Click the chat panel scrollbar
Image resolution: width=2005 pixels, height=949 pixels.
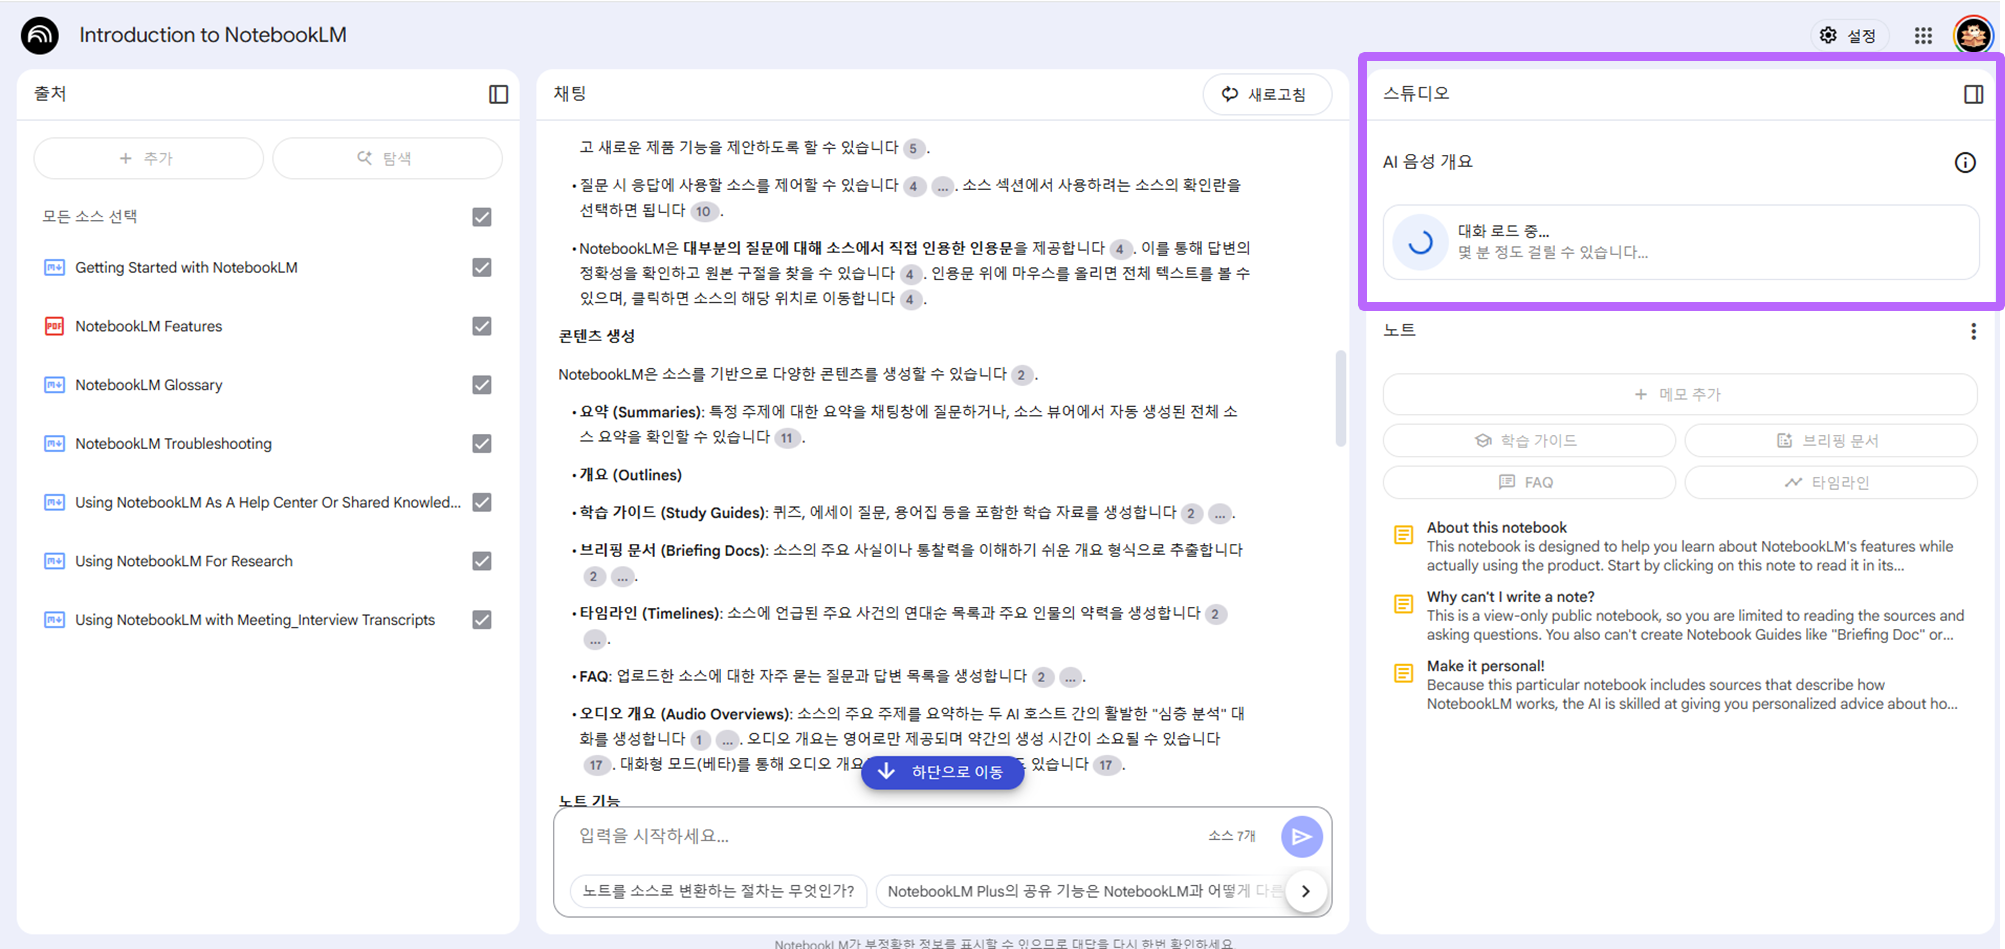[x=1340, y=398]
